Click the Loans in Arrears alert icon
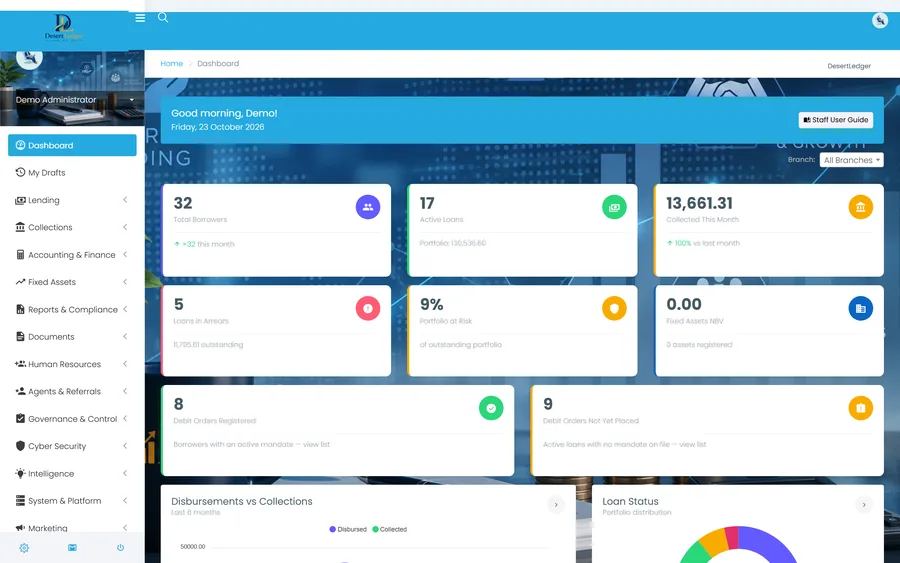Screen dimensions: 900x563 pyautogui.click(x=368, y=308)
